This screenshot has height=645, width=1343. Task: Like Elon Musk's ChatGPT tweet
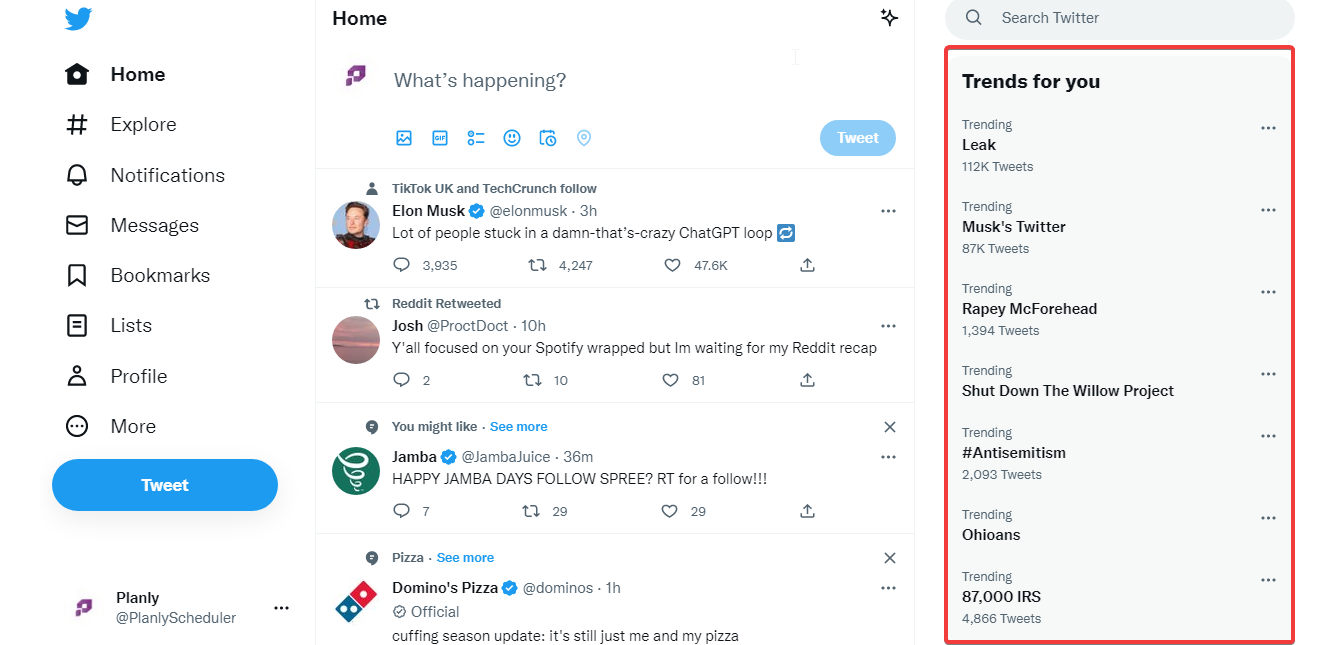pos(673,265)
